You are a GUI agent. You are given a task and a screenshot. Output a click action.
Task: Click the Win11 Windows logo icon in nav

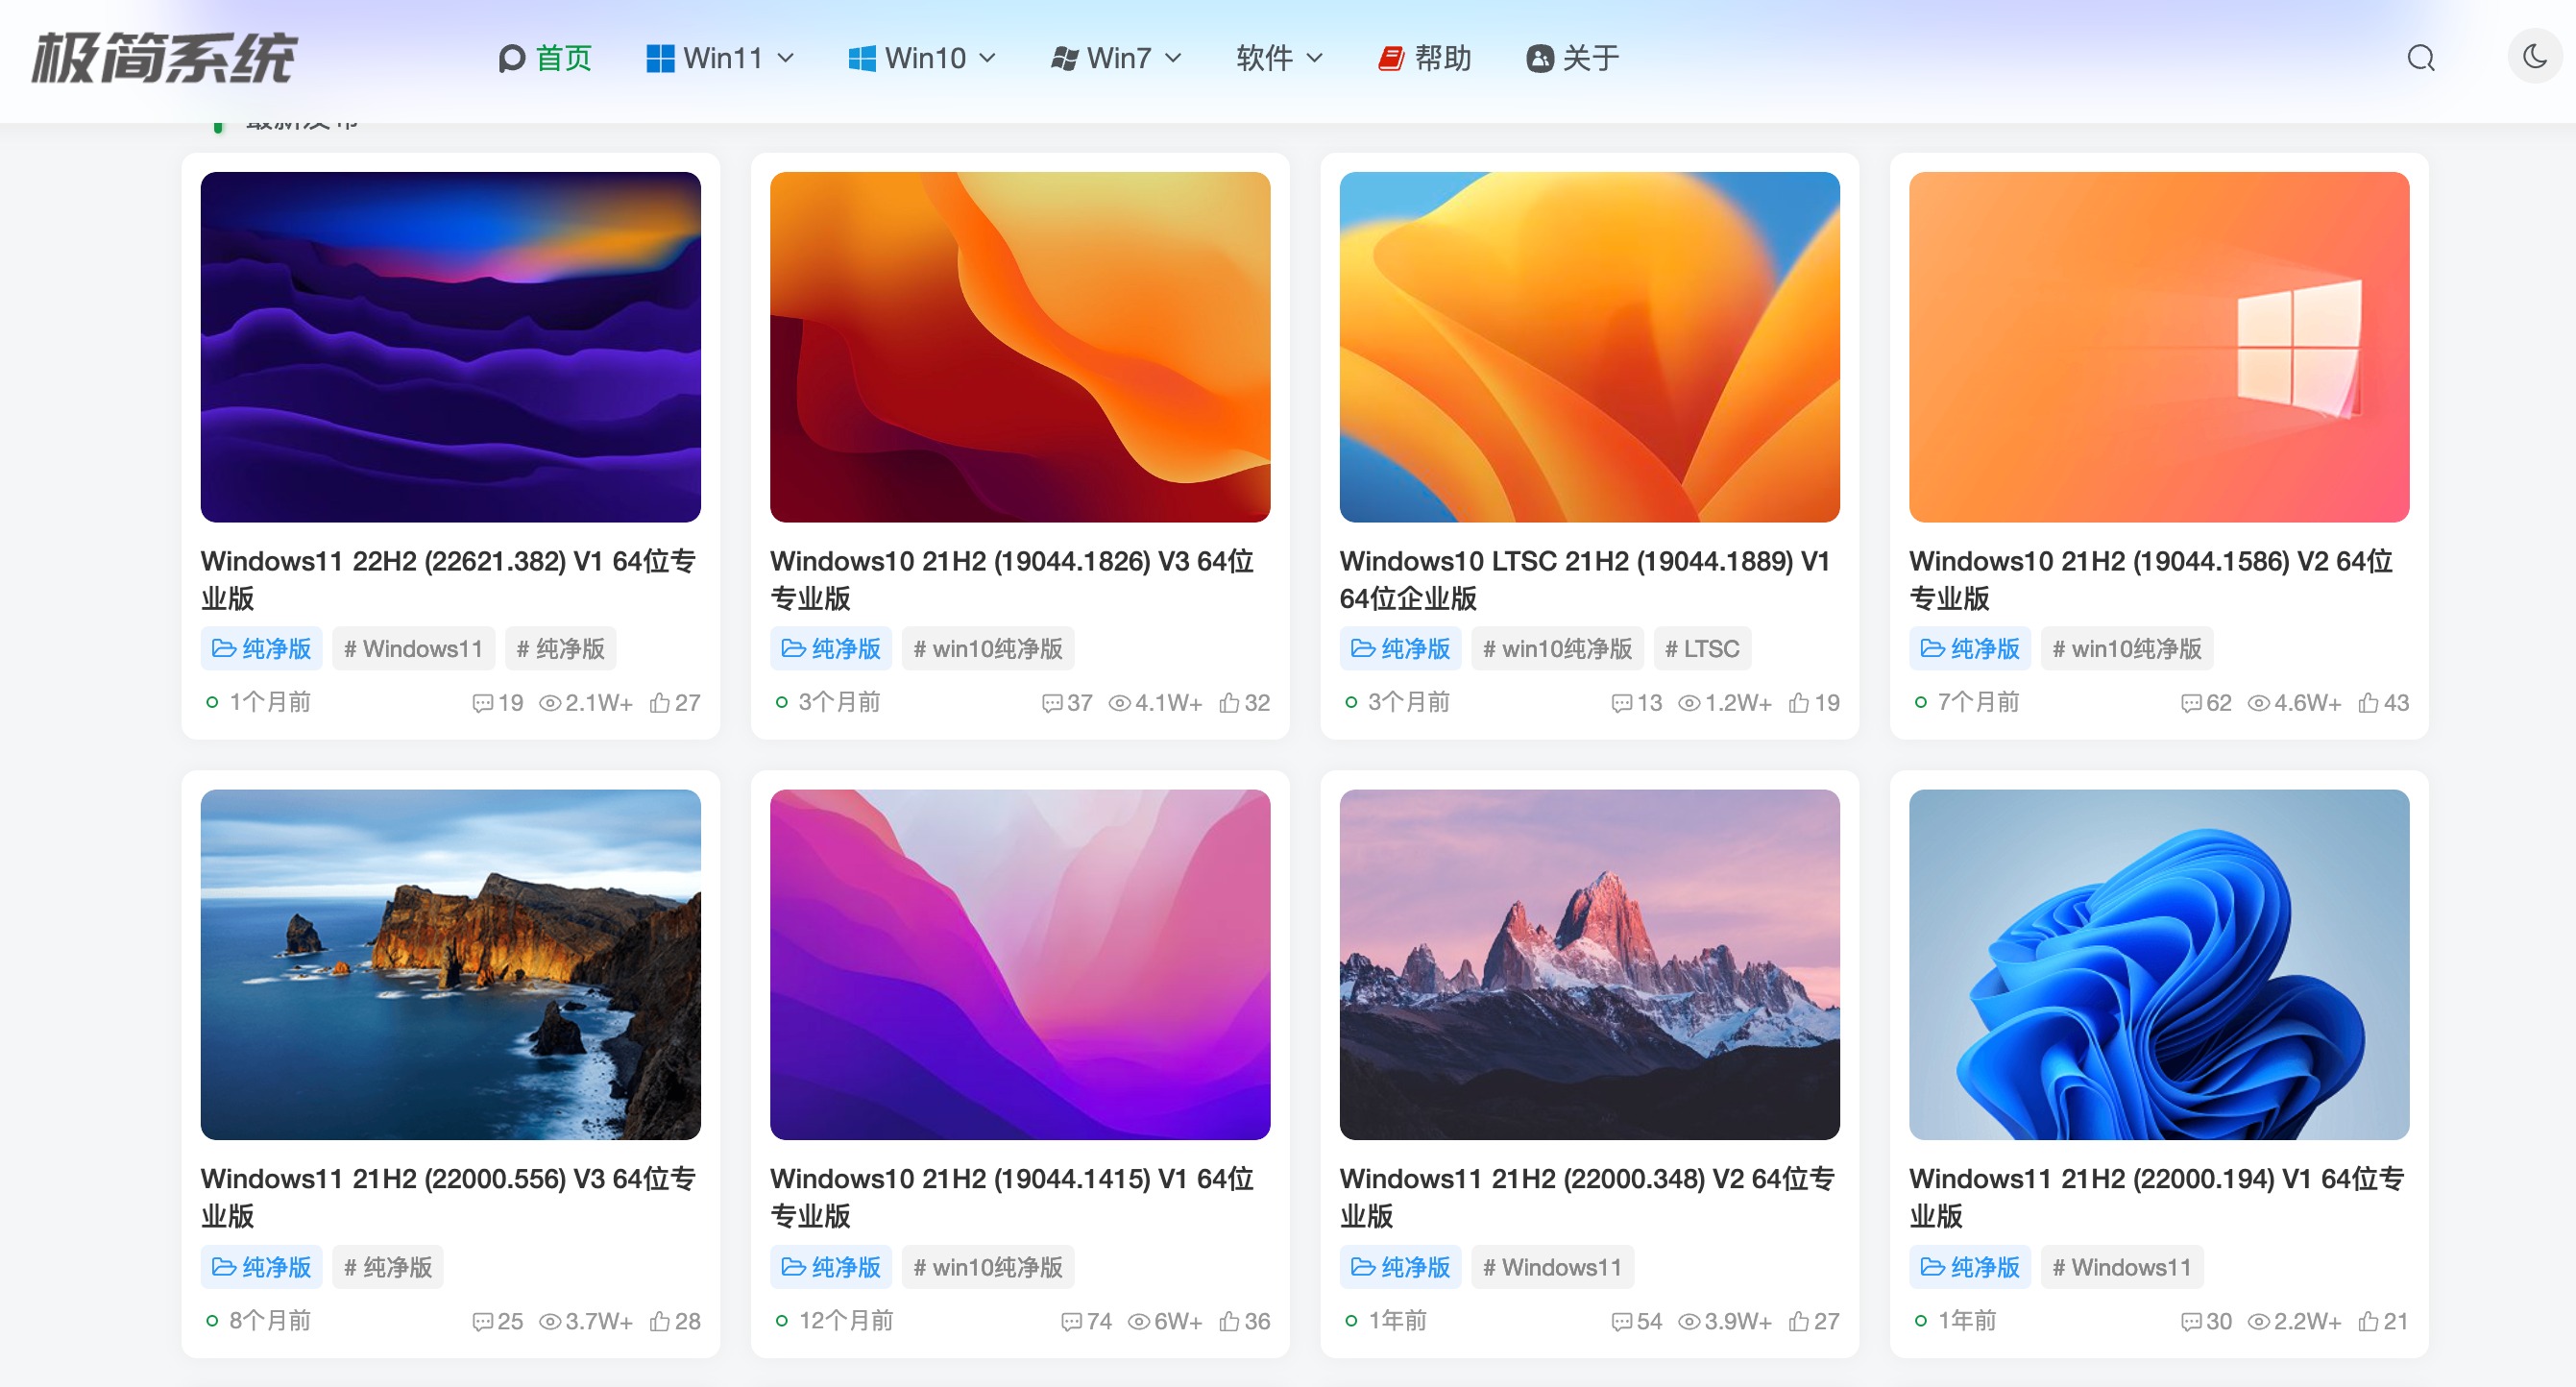click(x=660, y=58)
